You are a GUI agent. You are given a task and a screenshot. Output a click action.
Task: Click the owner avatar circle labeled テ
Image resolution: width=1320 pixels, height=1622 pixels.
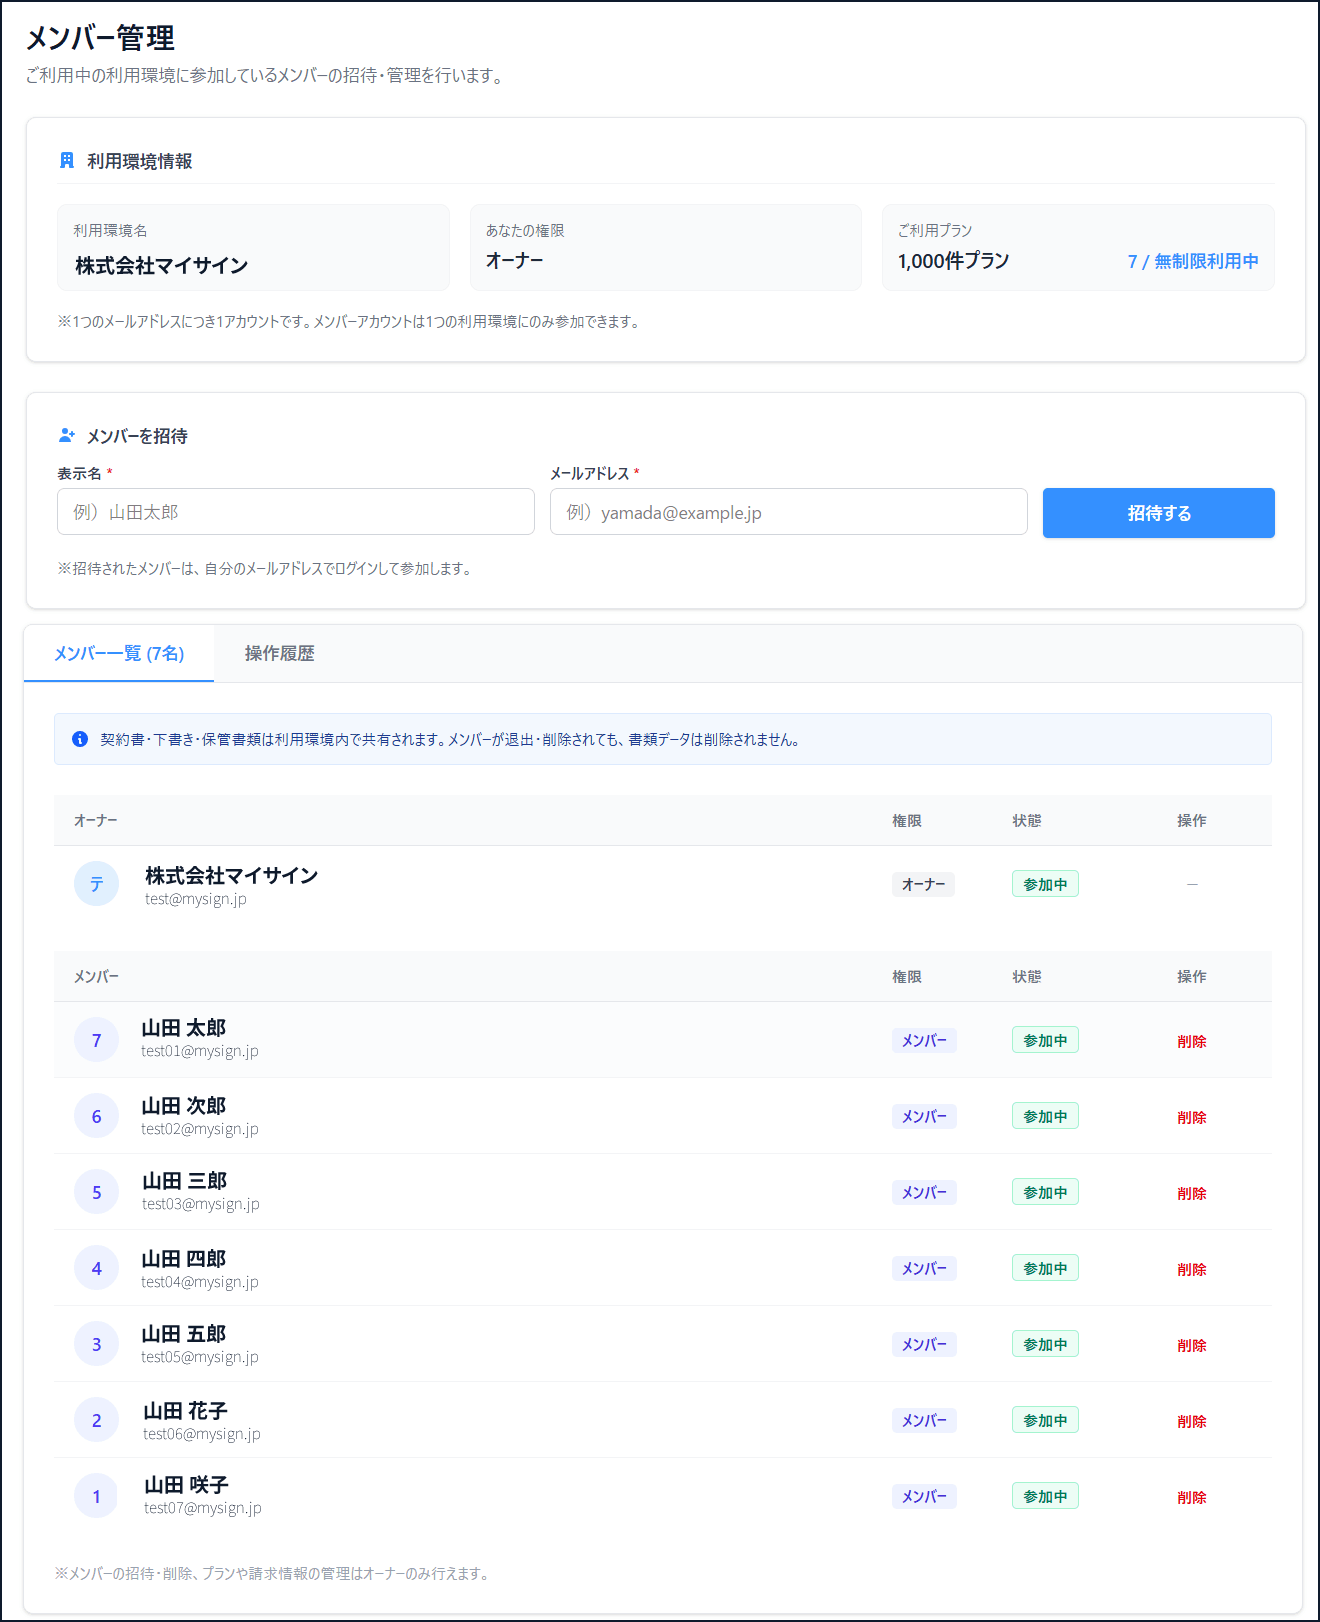97,884
